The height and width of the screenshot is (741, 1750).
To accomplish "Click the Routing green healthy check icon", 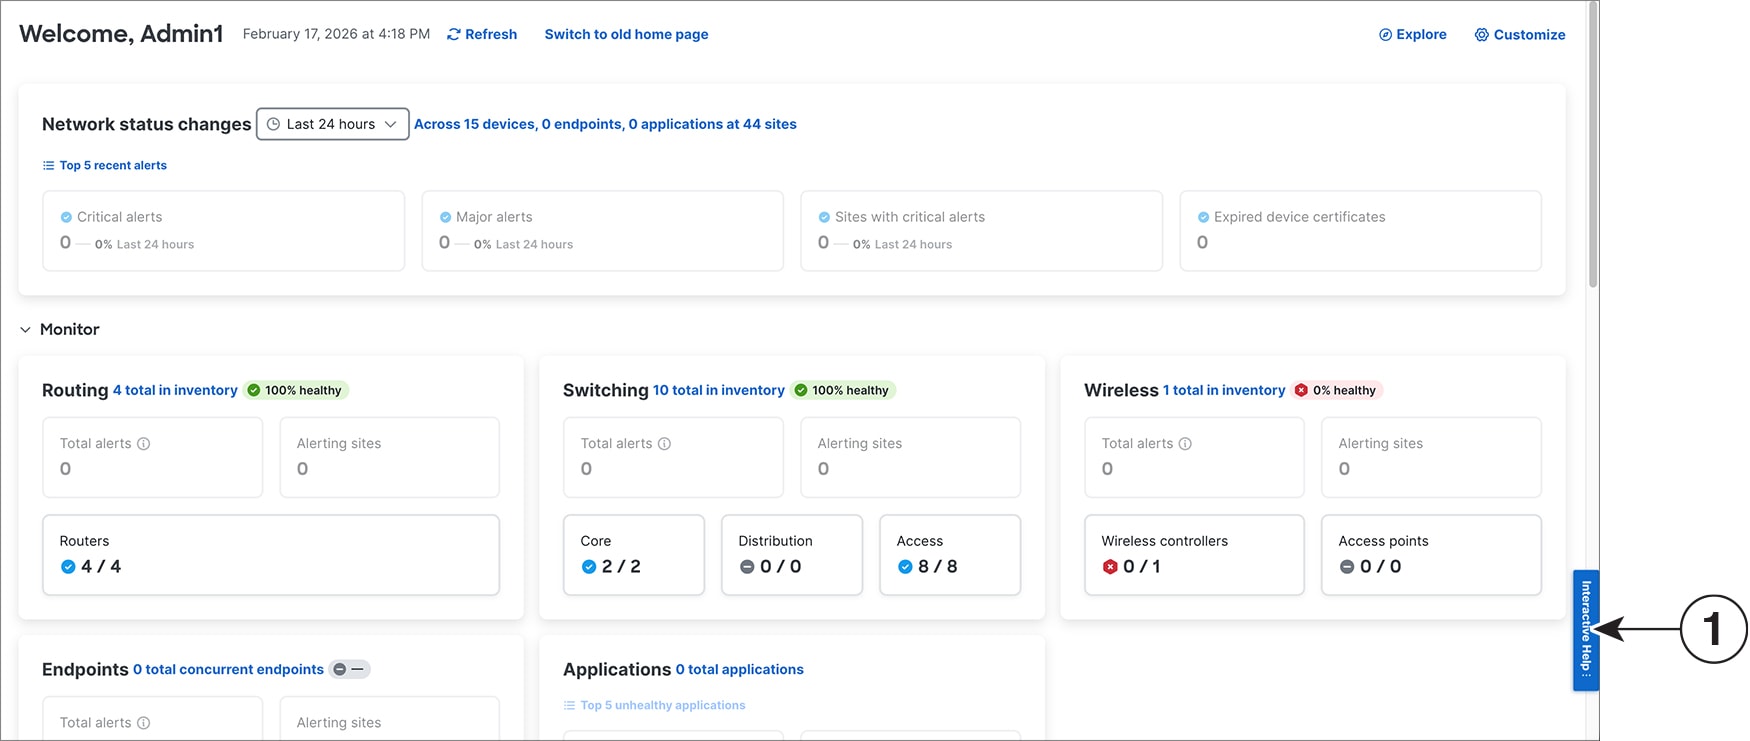I will [254, 390].
